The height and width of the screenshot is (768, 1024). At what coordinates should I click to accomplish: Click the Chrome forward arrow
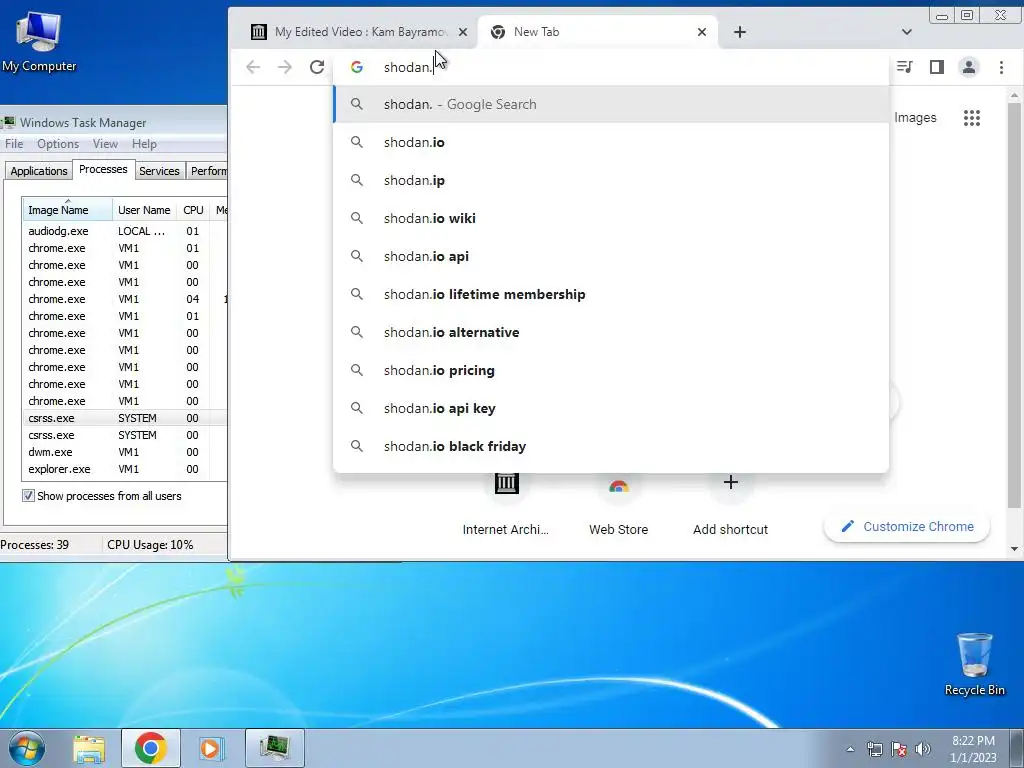[285, 67]
